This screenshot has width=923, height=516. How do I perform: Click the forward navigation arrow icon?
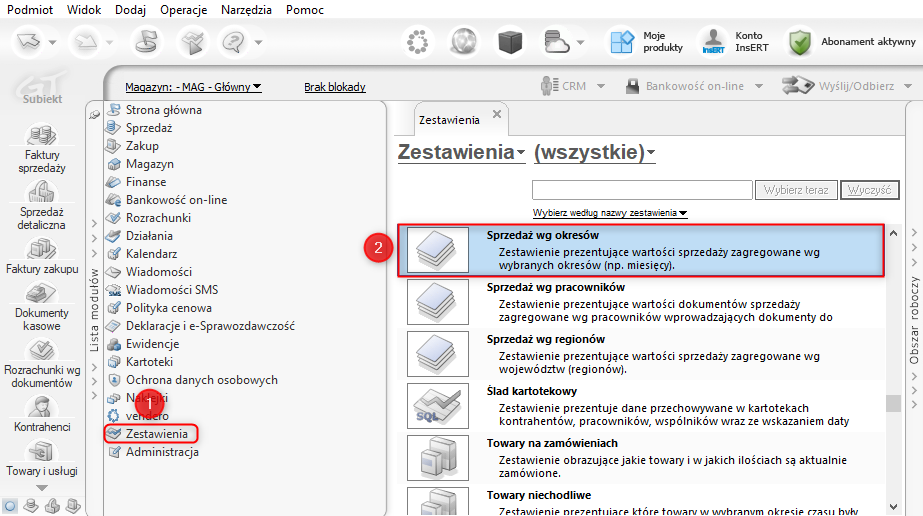86,42
